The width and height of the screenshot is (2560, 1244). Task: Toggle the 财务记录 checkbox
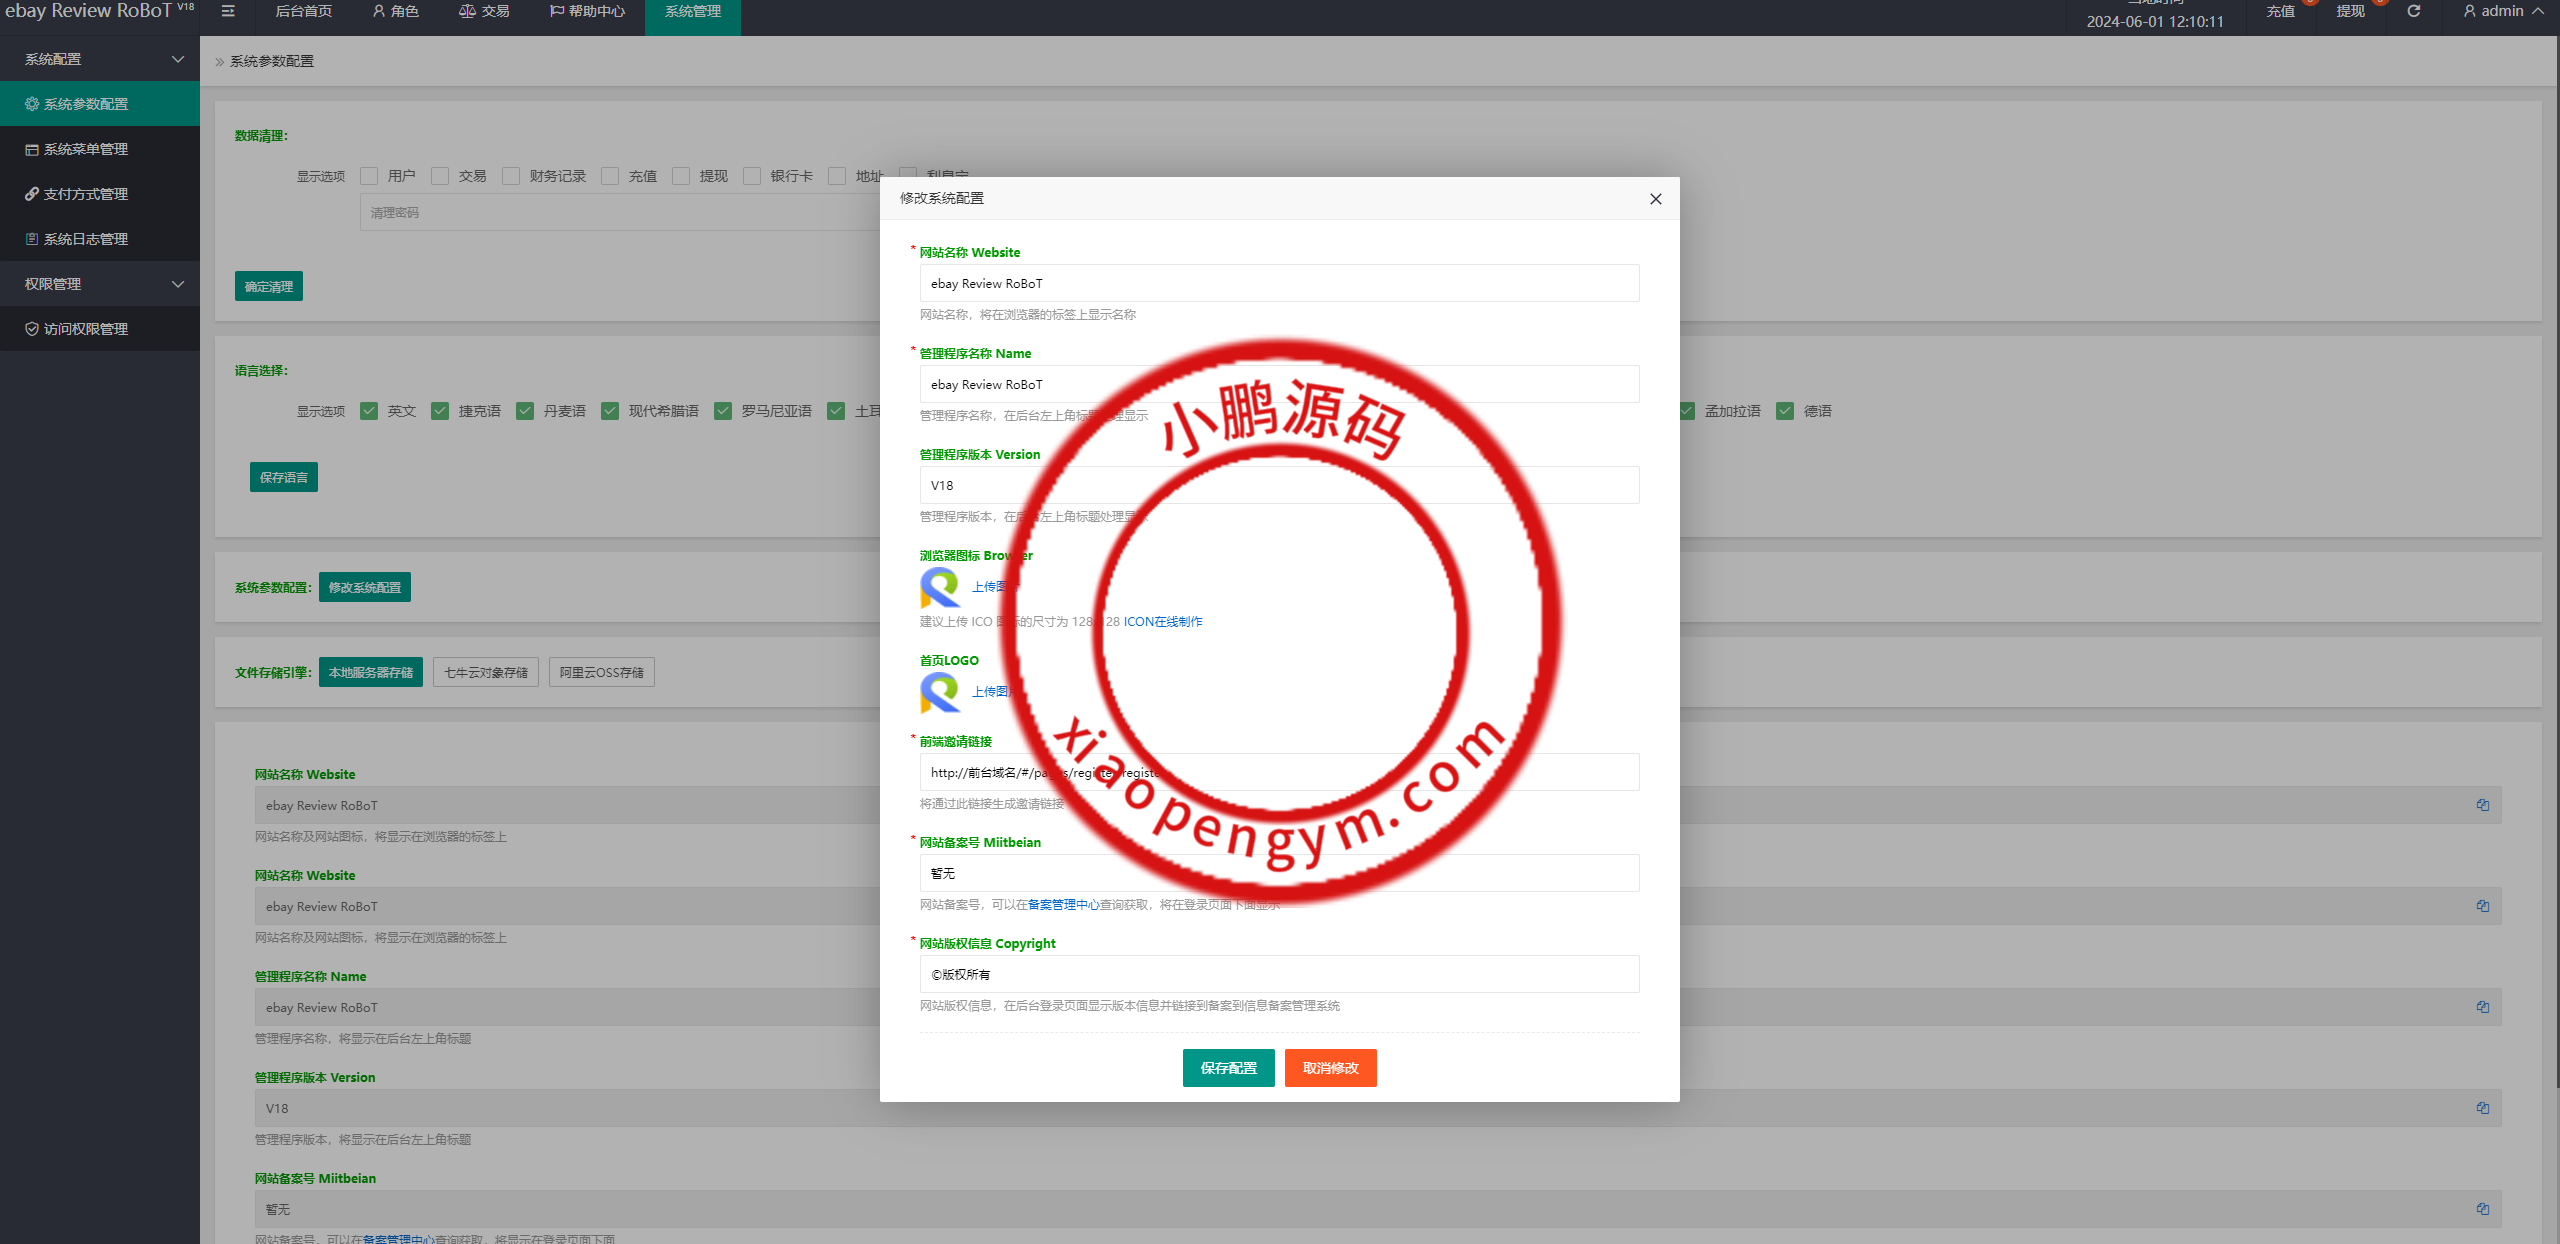pyautogui.click(x=511, y=176)
